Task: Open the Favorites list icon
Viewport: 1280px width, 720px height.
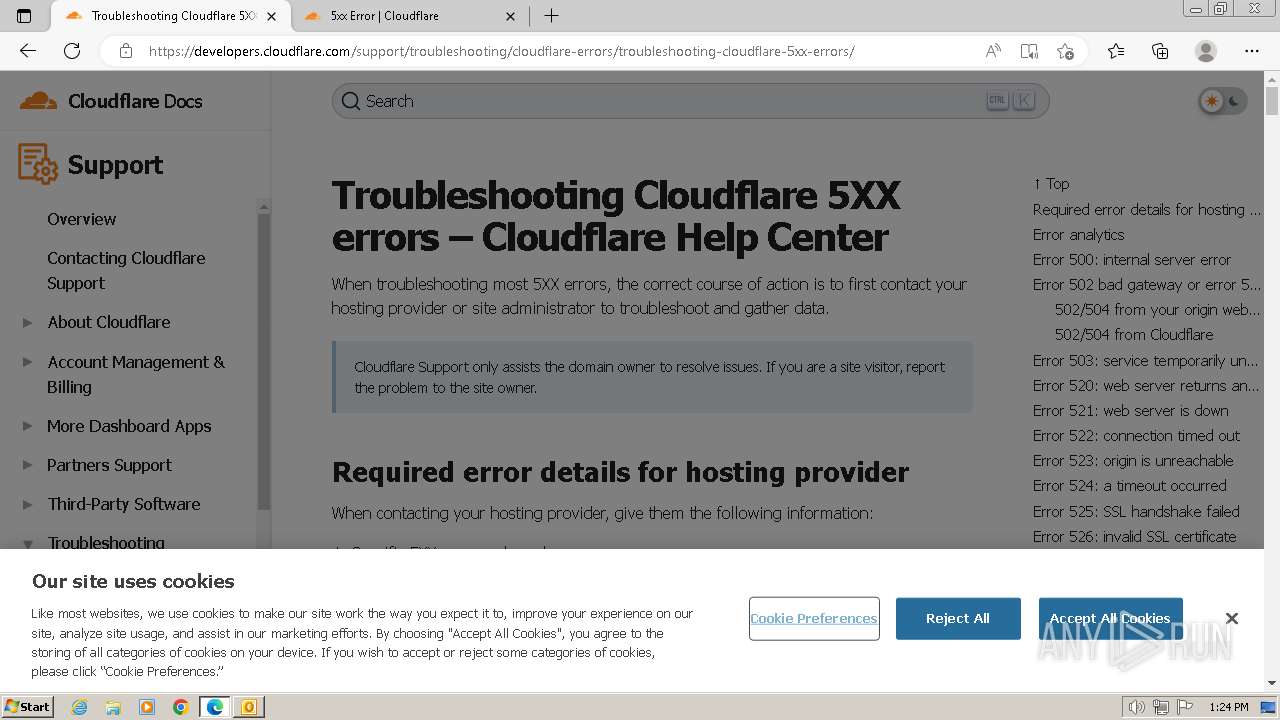Action: (1116, 51)
